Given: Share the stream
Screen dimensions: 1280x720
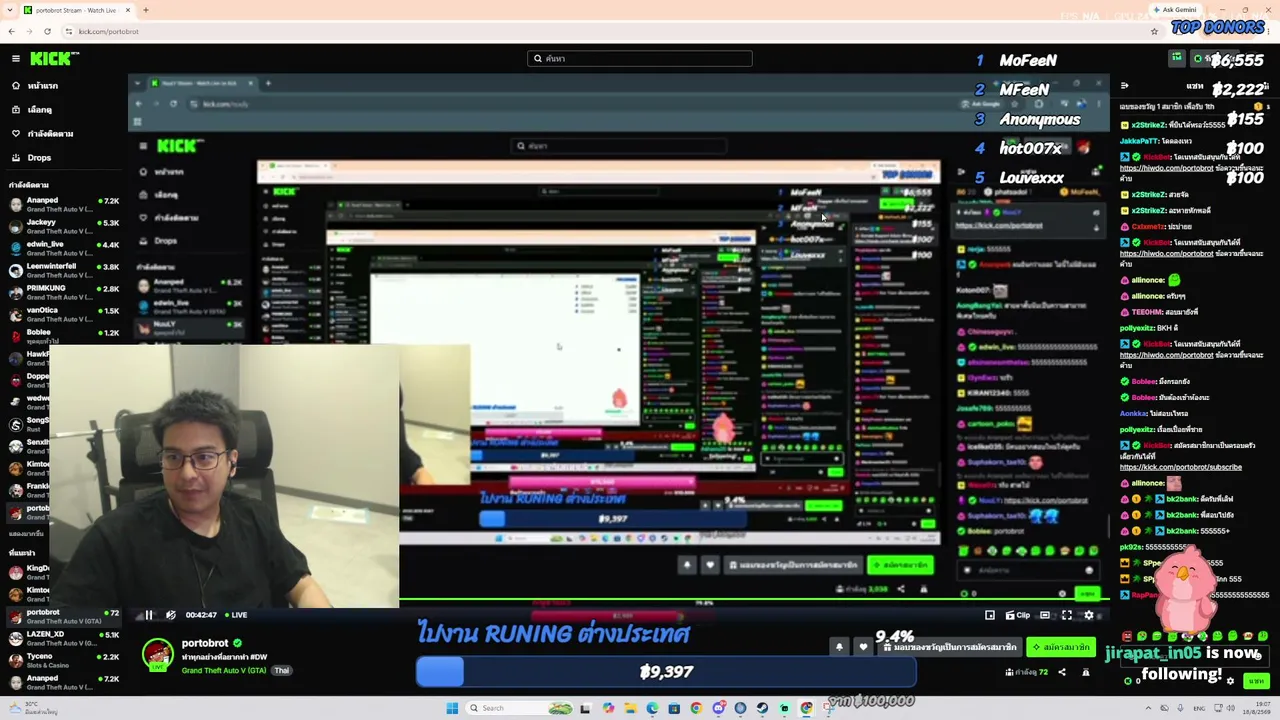Looking at the screenshot, I should [1062, 672].
